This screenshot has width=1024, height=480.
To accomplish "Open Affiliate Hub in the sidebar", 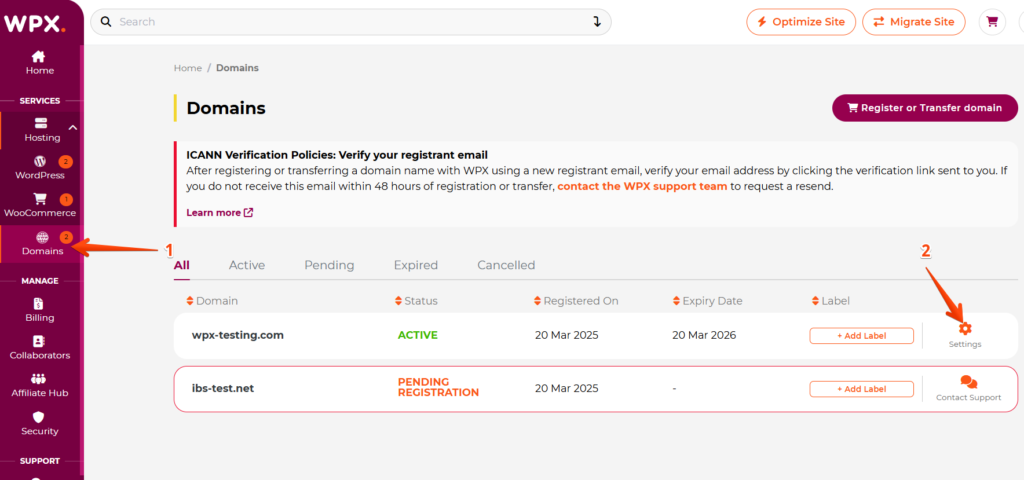I will pyautogui.click(x=39, y=386).
